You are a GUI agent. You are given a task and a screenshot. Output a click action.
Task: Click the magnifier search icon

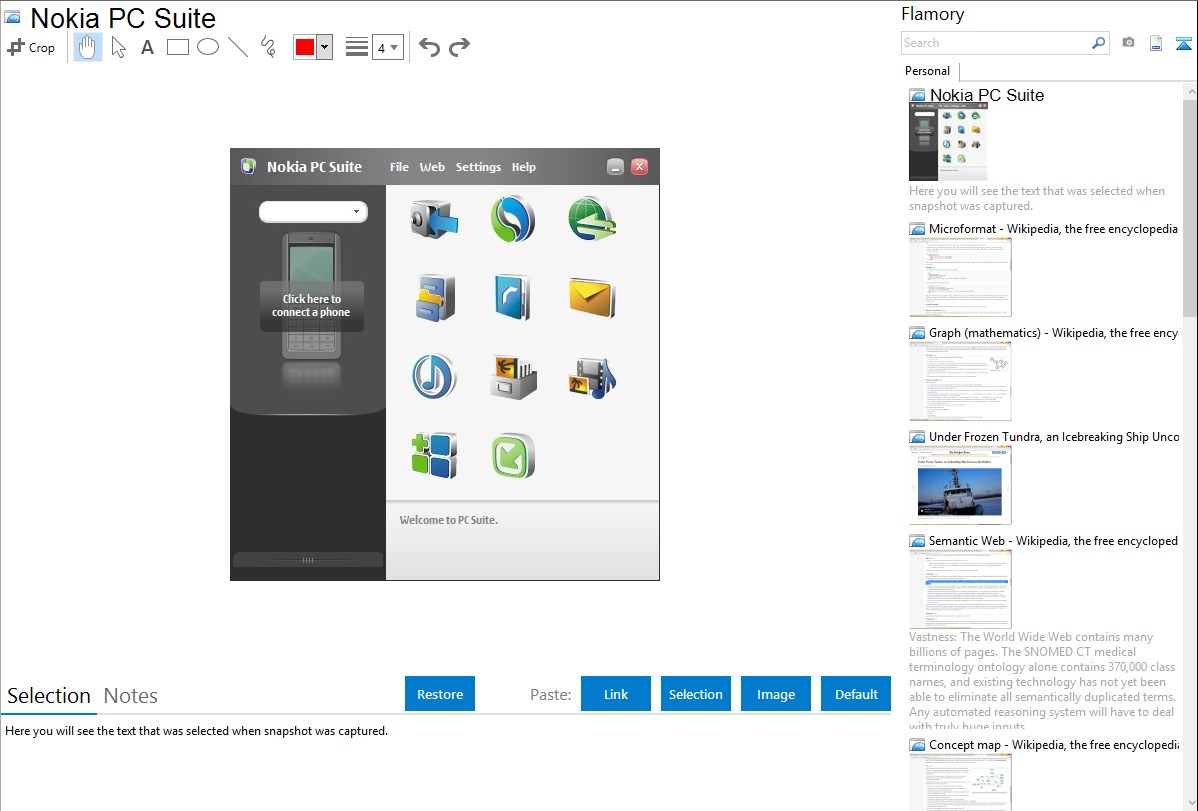1098,43
